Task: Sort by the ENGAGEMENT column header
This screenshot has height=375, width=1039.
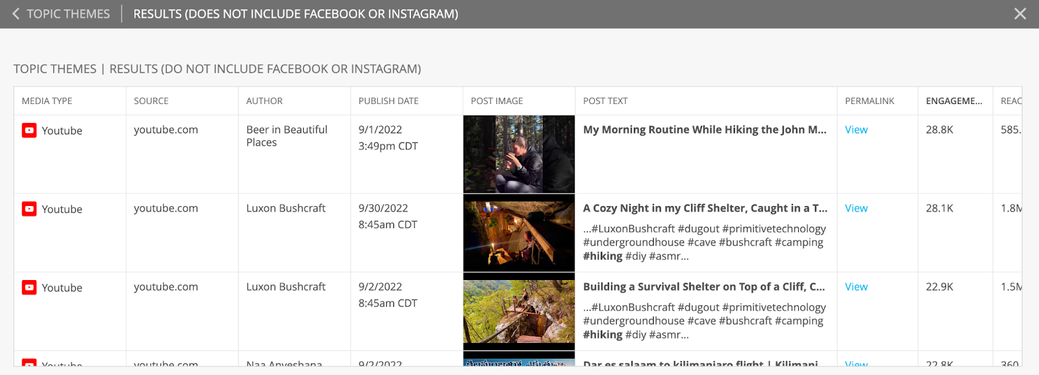Action: point(954,101)
